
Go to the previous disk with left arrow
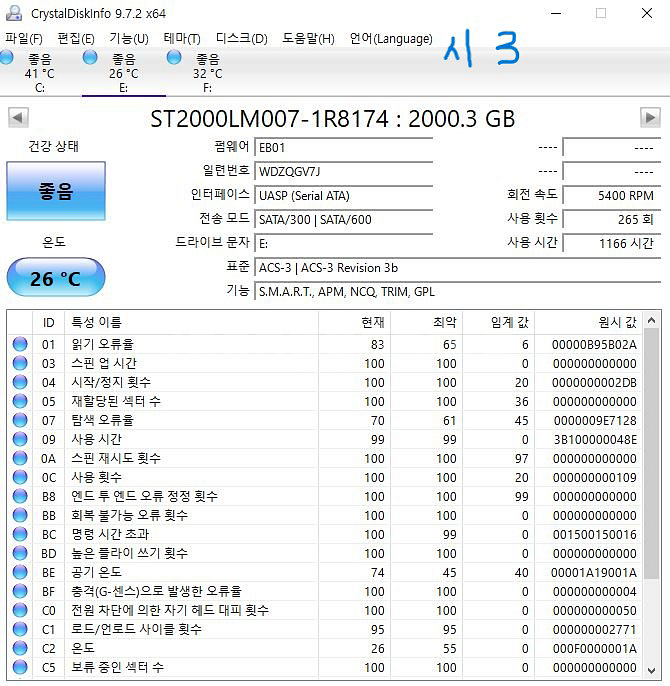click(18, 118)
